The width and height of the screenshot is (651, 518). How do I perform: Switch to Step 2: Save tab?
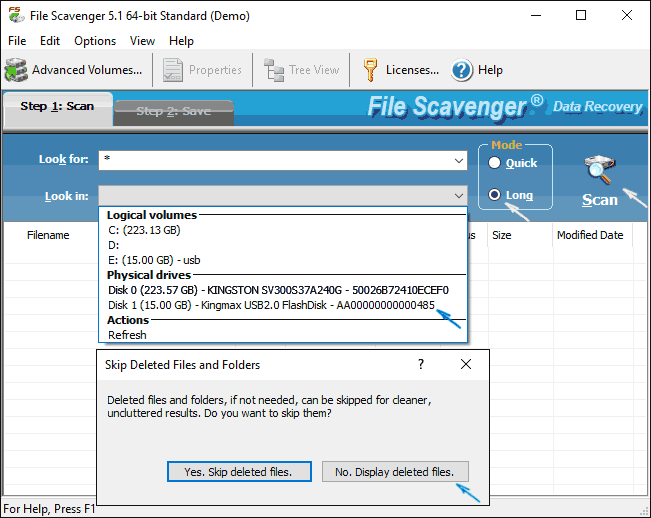174,112
